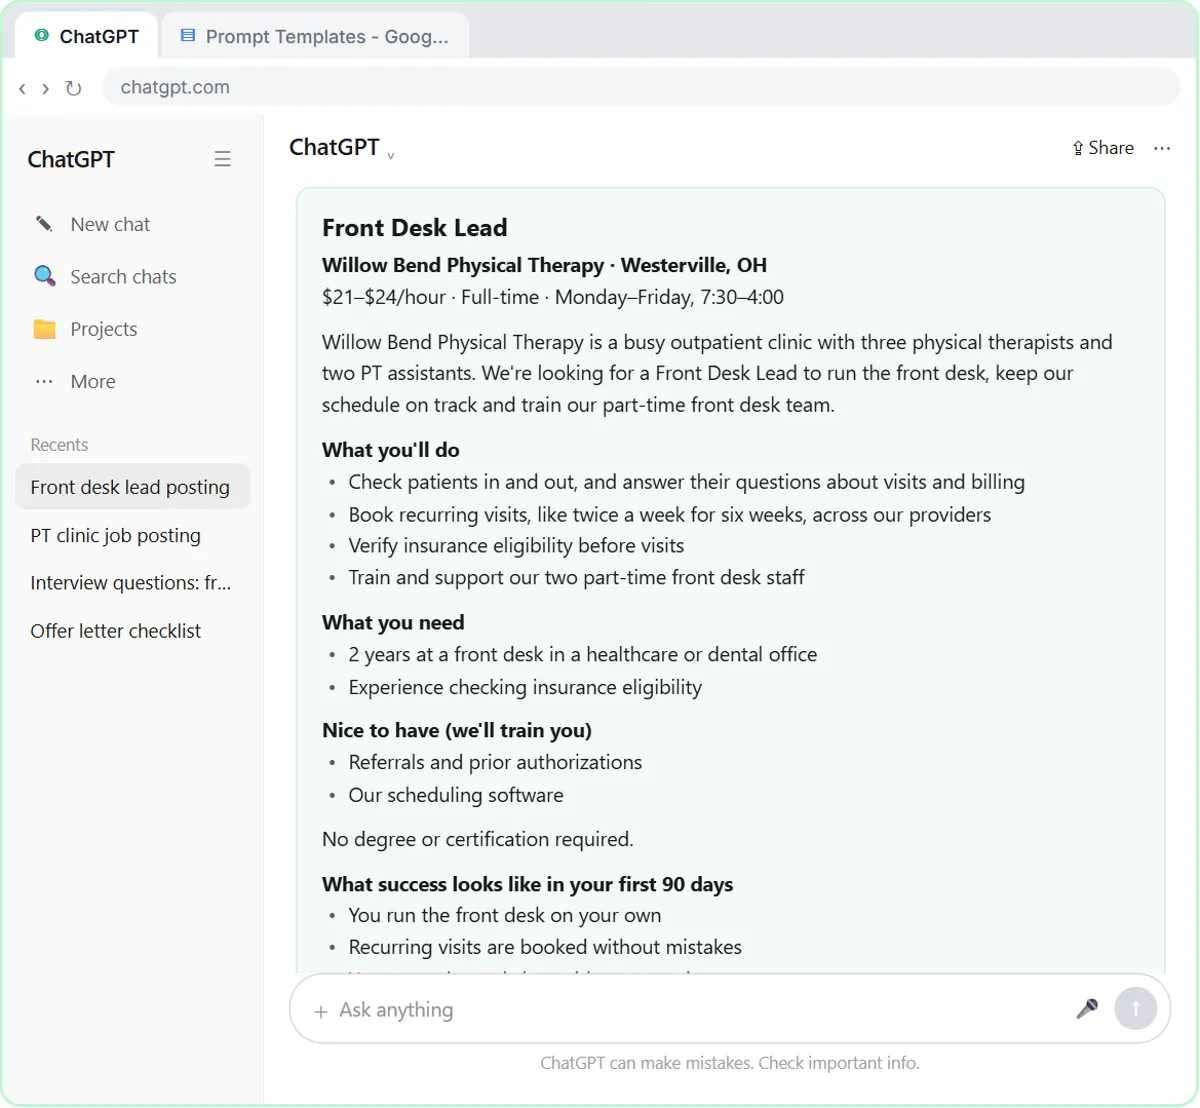Click '2 years at a front desk' bullet
1200x1108 pixels.
pos(583,654)
